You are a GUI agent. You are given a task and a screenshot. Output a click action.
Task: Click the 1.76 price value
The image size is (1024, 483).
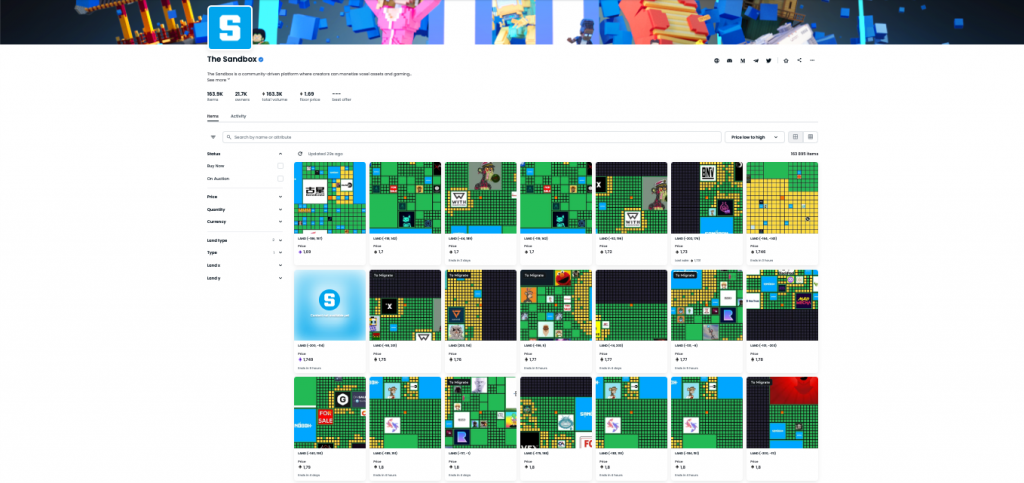458,359
